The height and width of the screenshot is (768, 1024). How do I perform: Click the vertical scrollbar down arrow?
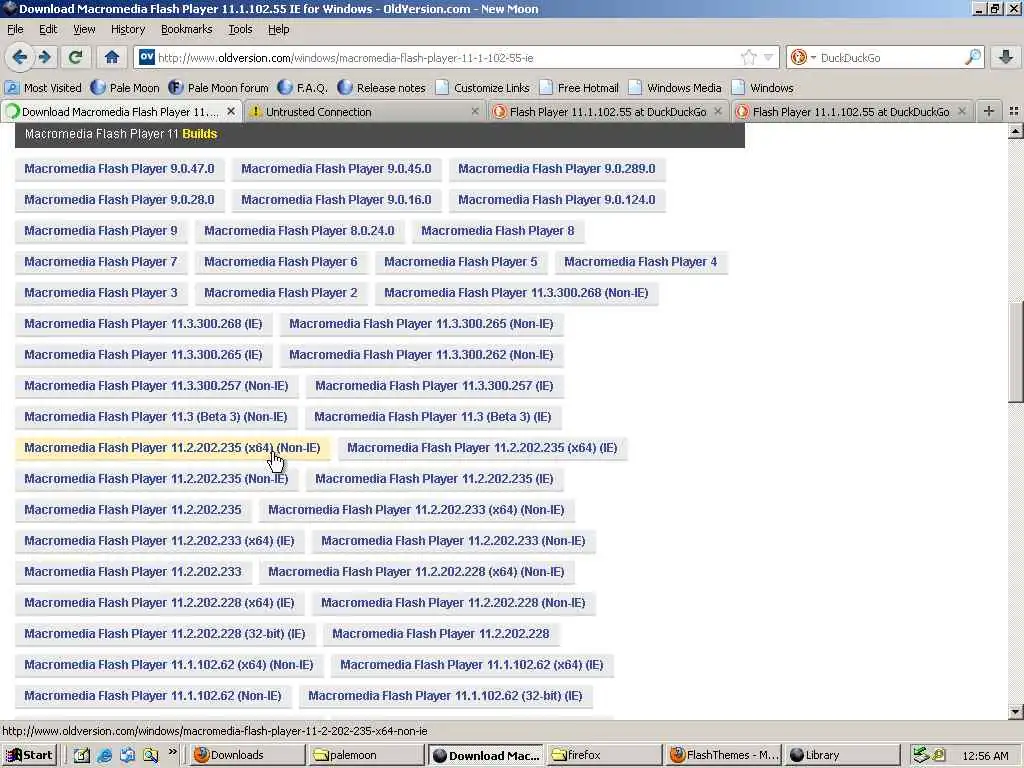(1016, 712)
